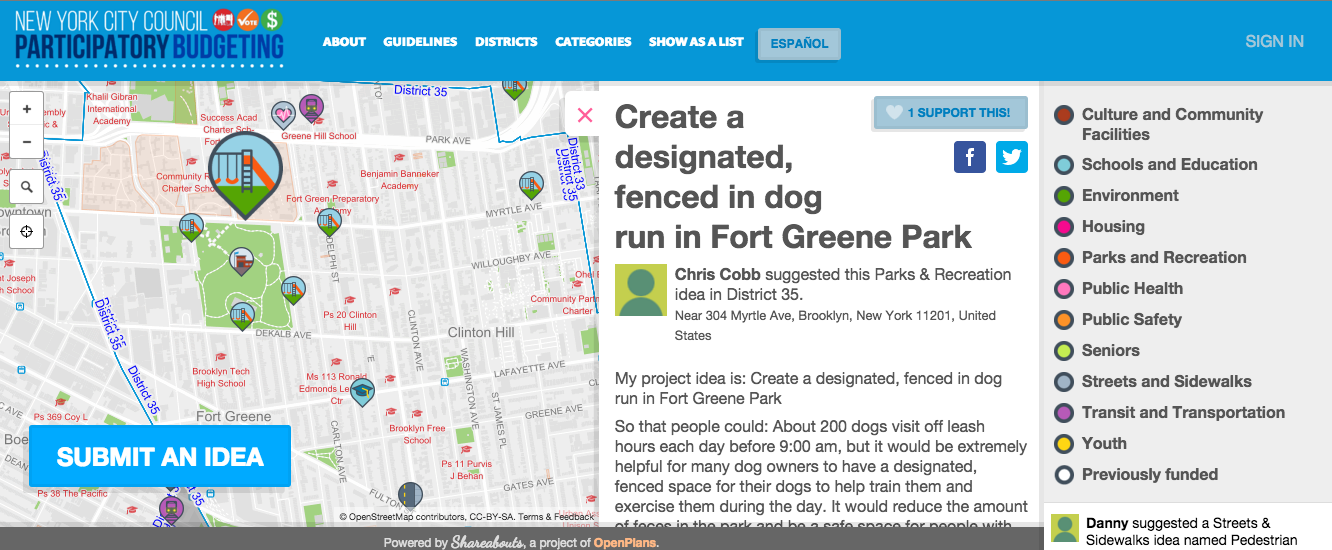Screen dimensions: 1332x550
Task: Open Show As A List view
Action: [696, 42]
